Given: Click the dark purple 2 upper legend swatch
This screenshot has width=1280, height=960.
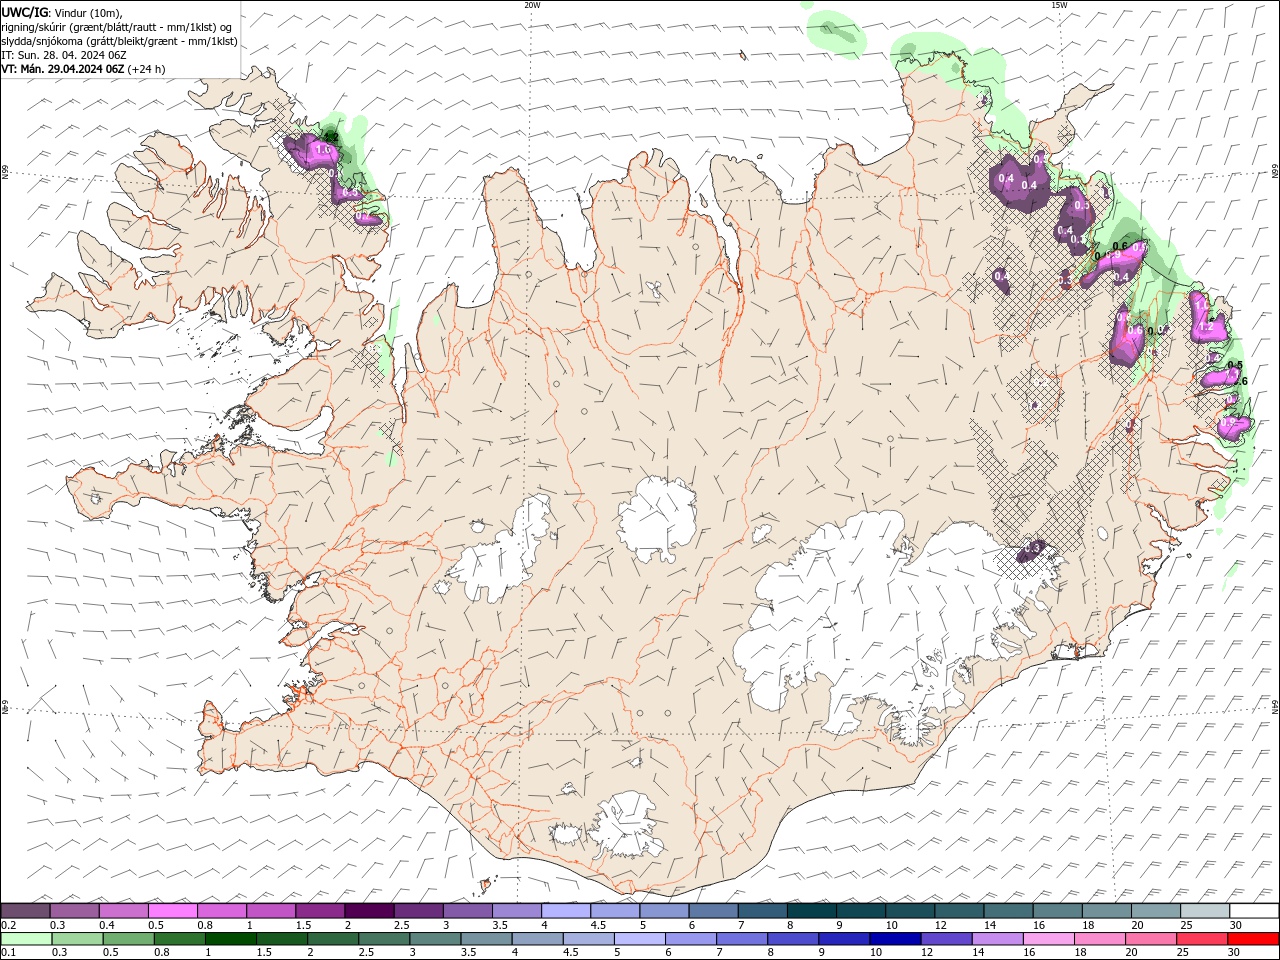Looking at the screenshot, I should [x=369, y=911].
